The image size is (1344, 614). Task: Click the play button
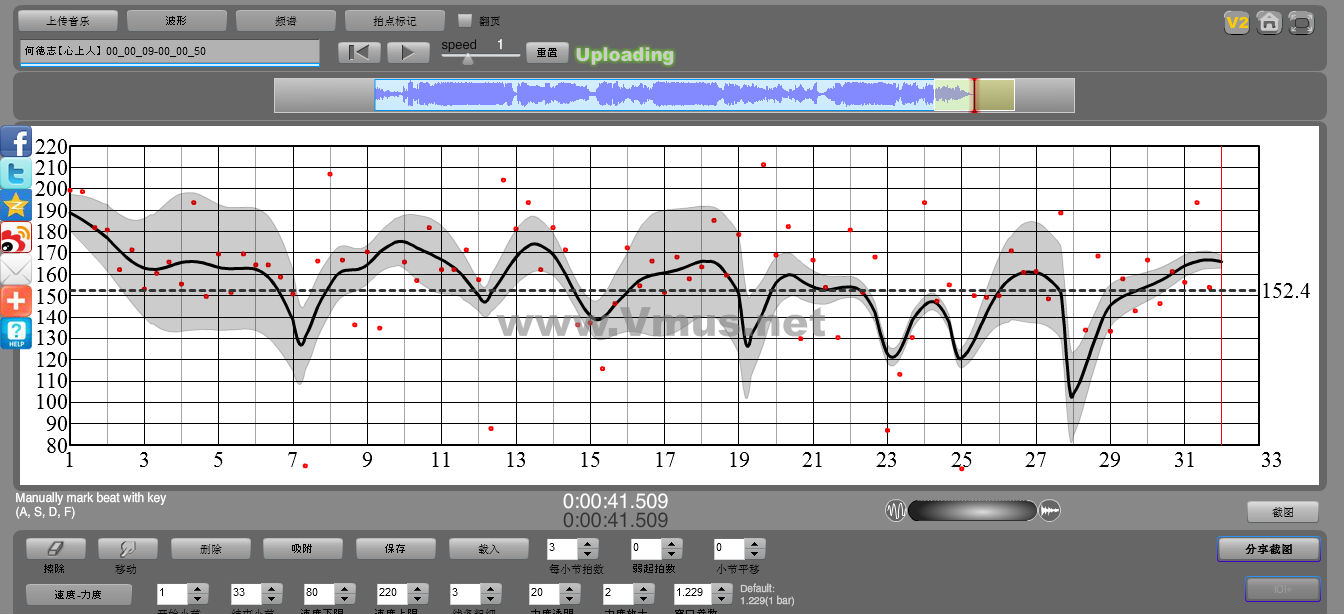pos(407,52)
